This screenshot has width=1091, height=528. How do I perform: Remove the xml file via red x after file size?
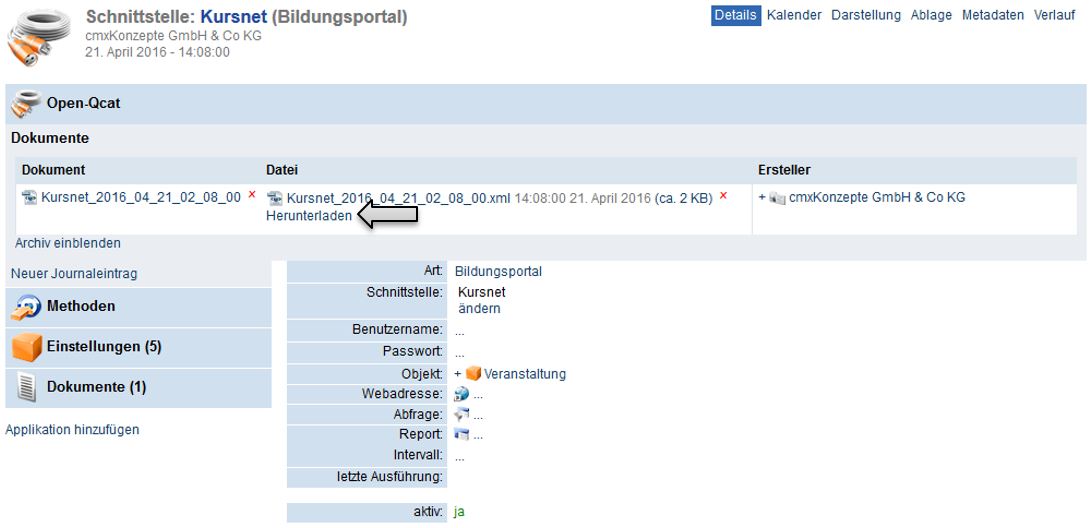pos(723,196)
